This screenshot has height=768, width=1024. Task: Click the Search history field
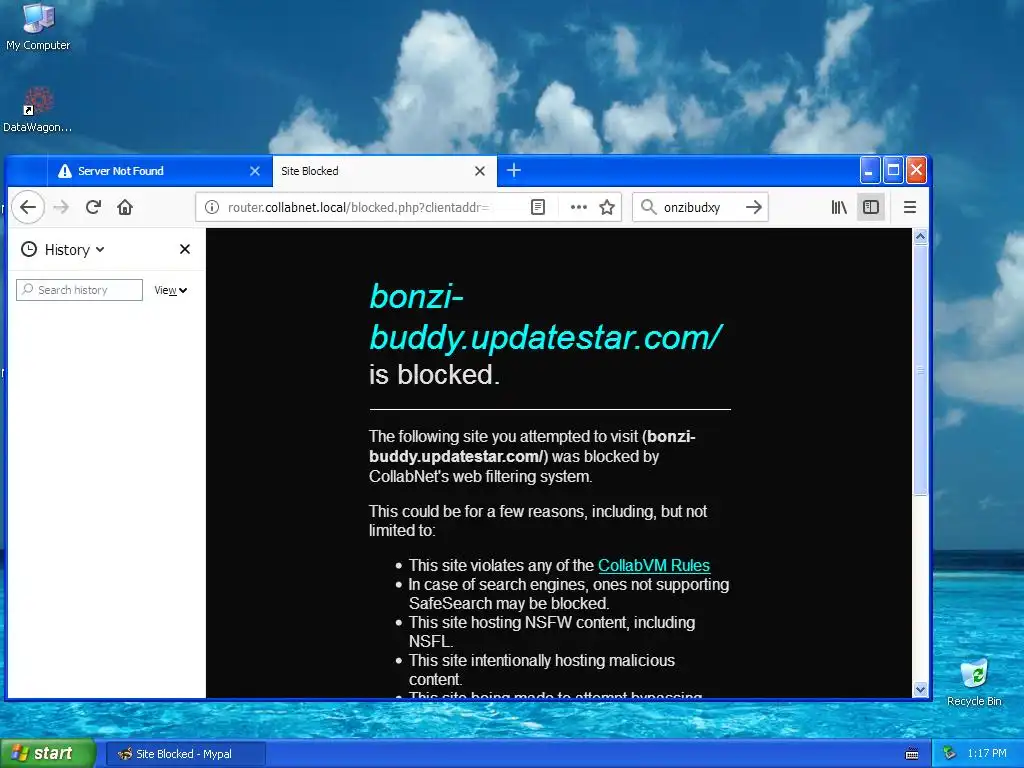[x=79, y=290]
